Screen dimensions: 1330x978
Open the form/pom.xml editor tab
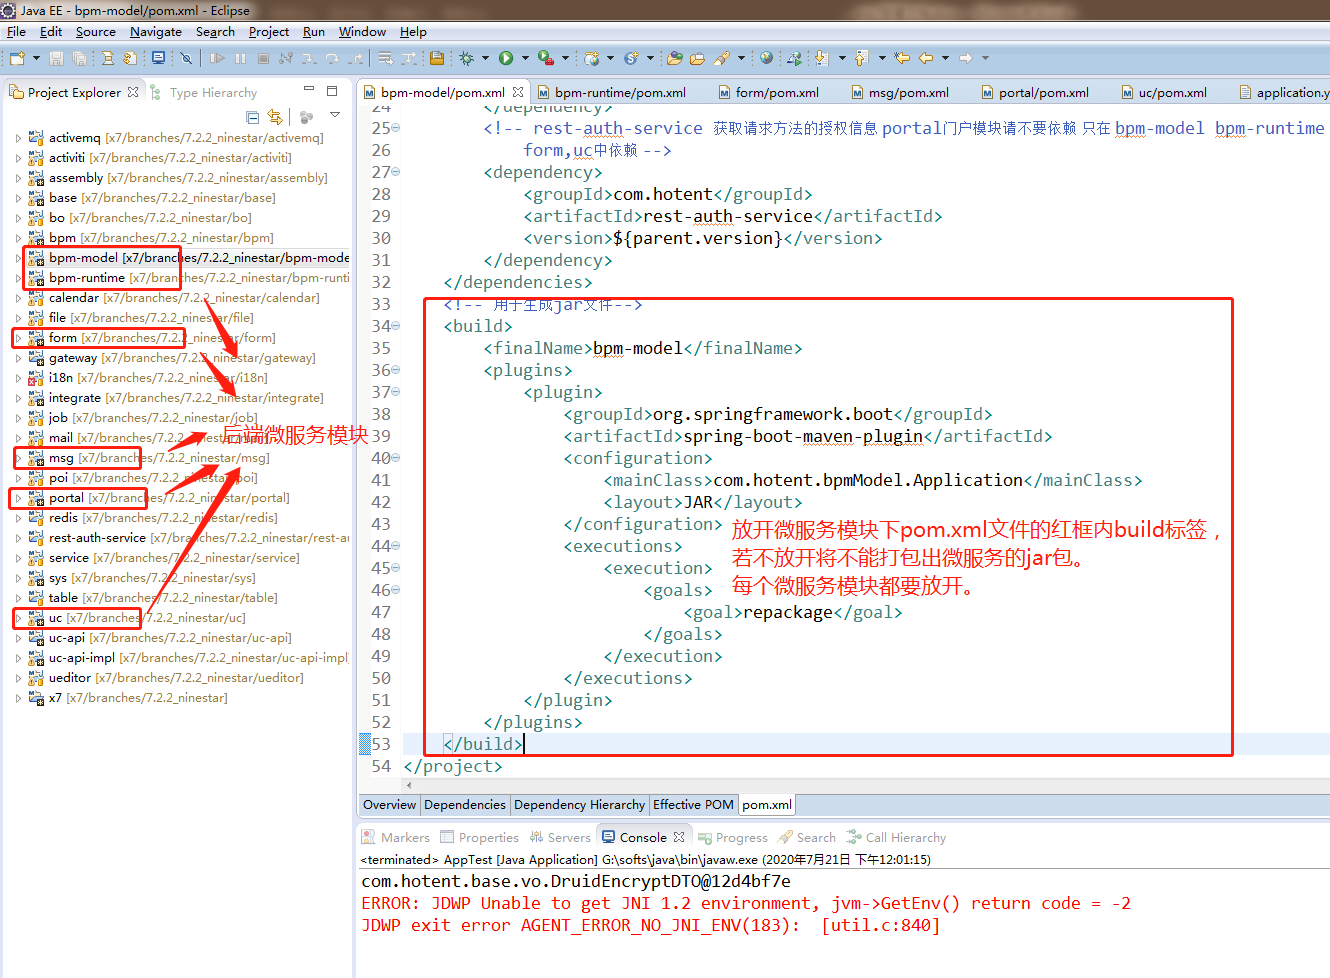776,93
